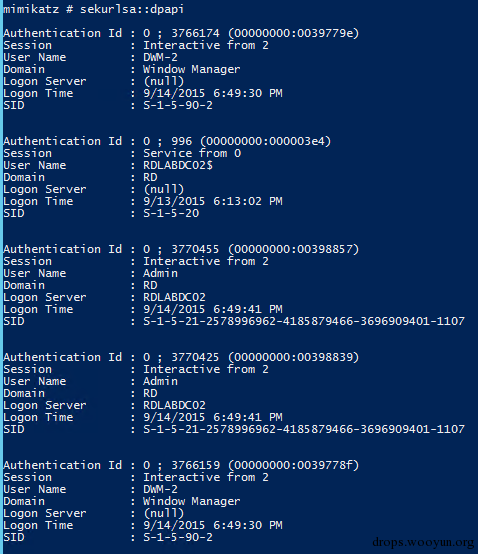Select the first long S-1-5-21 SID ending 1107
The width and height of the screenshot is (478, 554).
coord(304,321)
